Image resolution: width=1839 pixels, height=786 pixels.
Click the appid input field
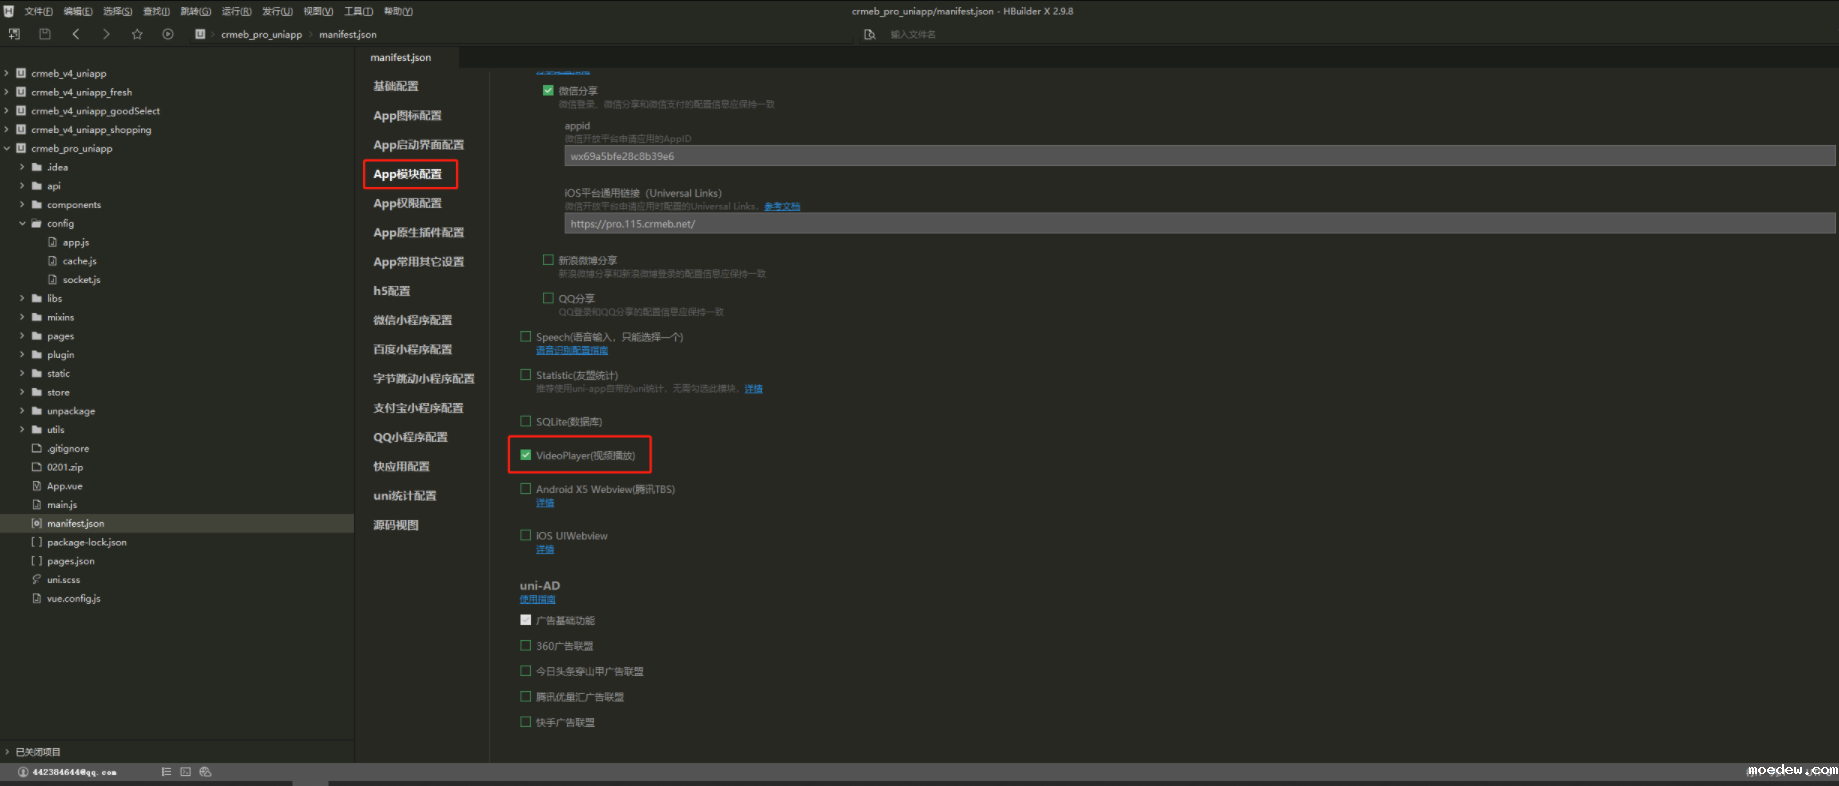(1199, 156)
